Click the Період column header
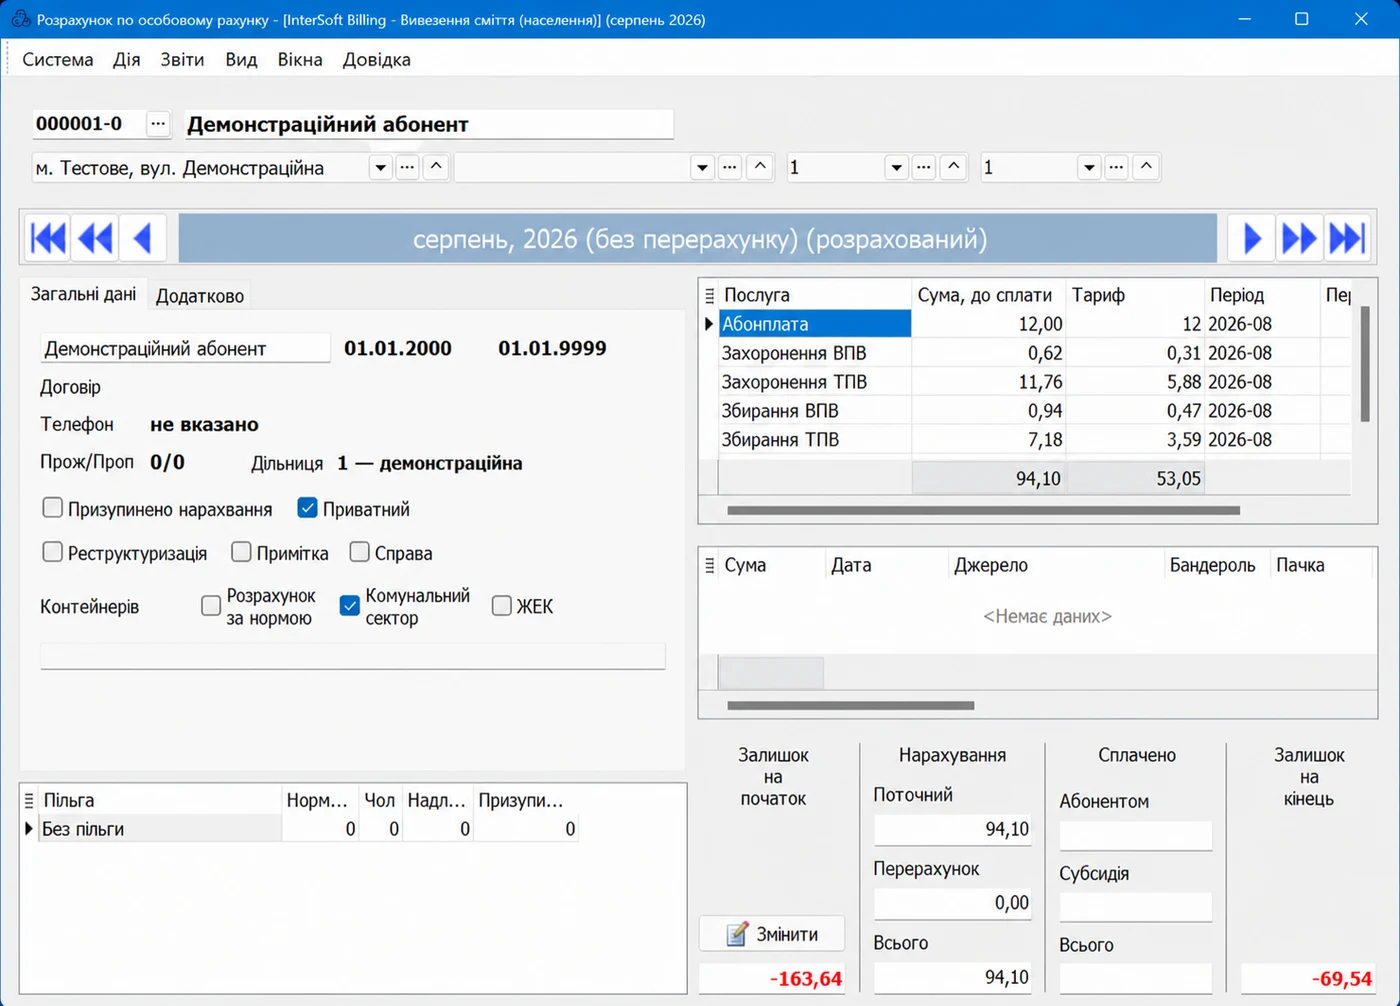 tap(1262, 295)
